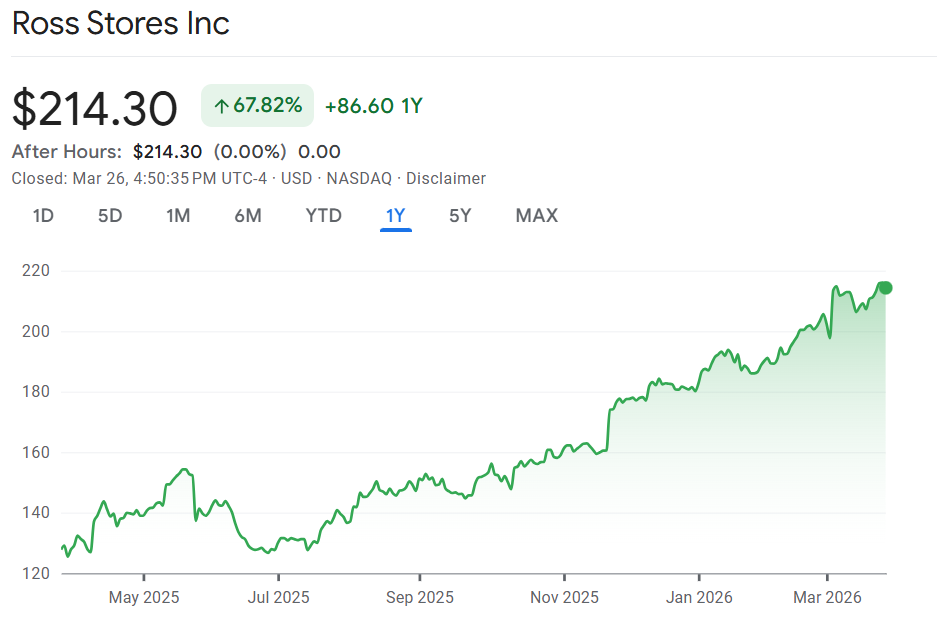Select the YTD range tab
937x621 pixels.
click(323, 215)
